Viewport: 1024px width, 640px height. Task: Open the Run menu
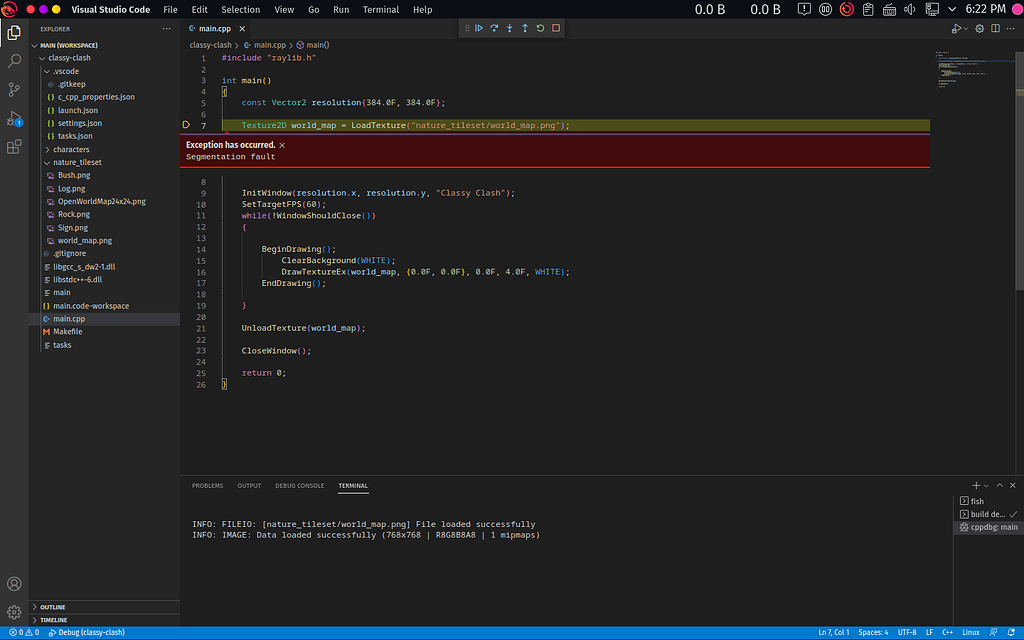[341, 9]
